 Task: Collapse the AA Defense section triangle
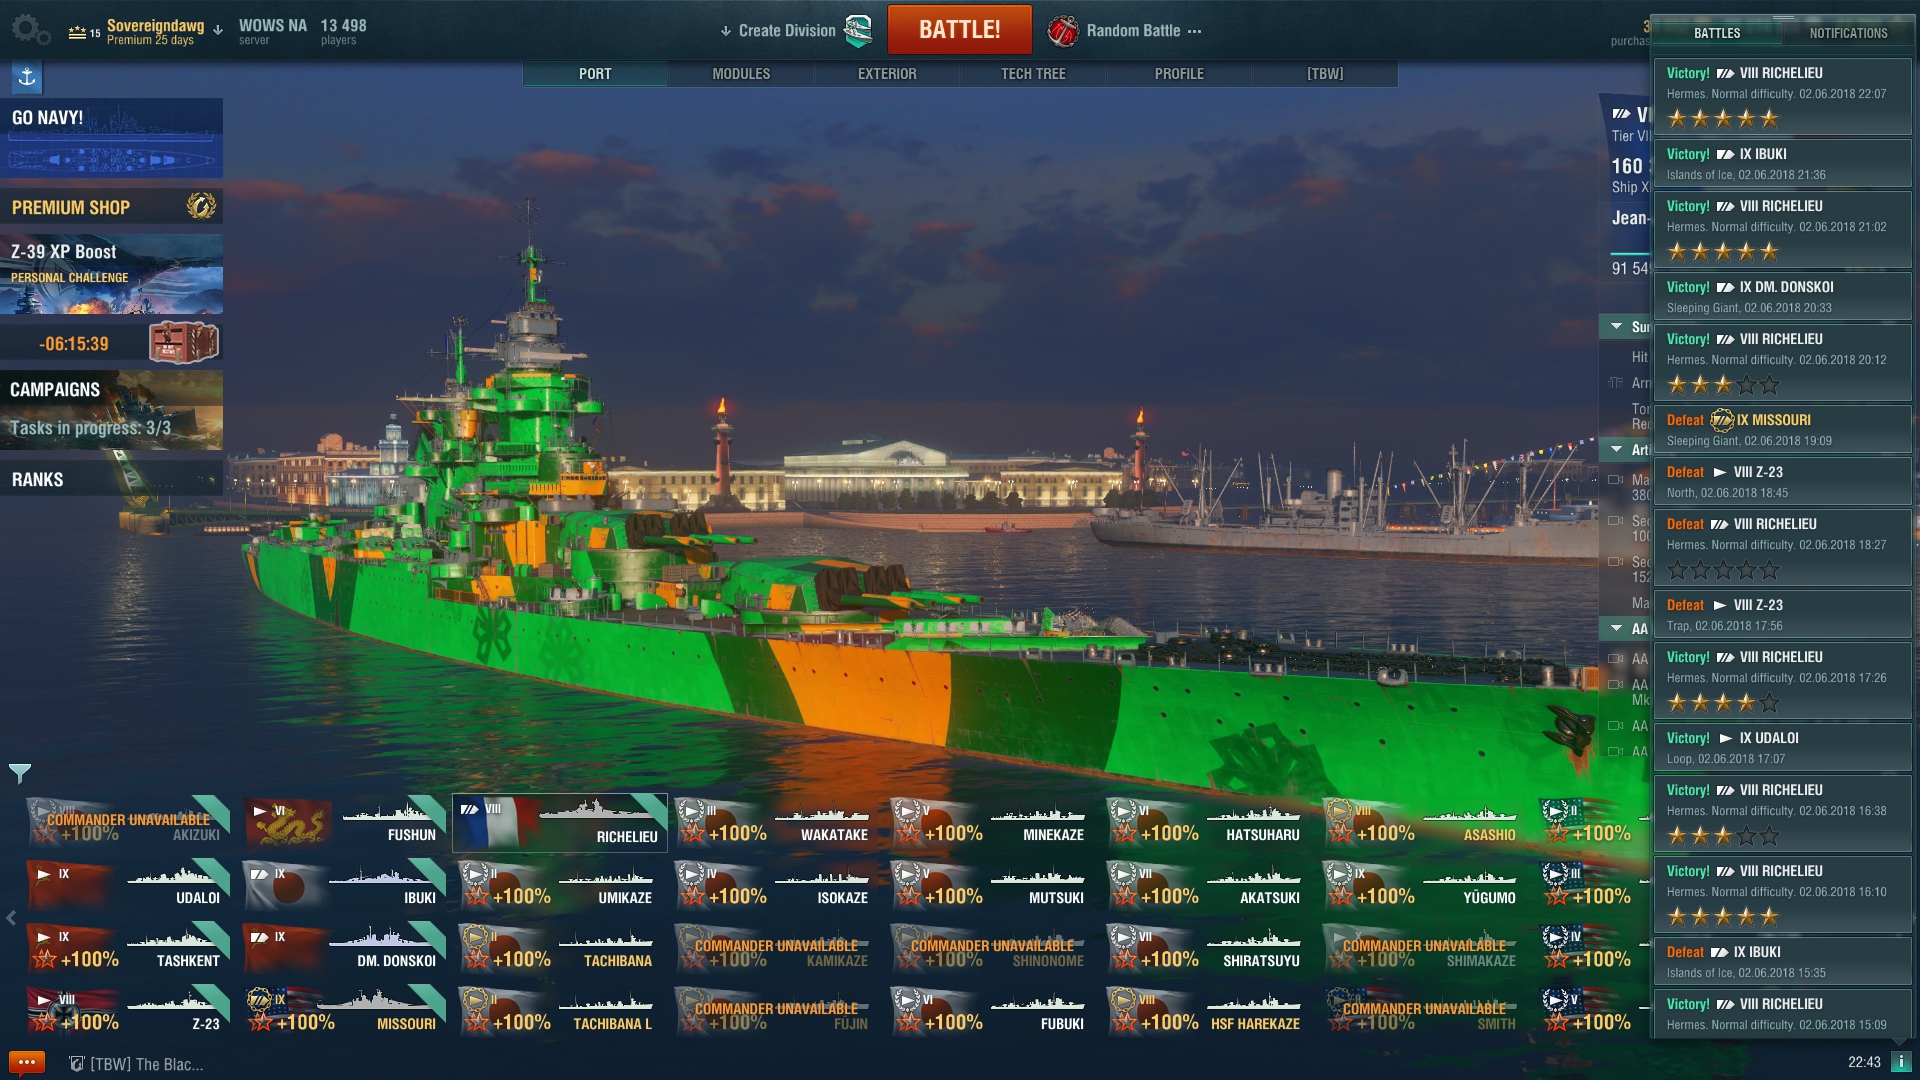1616,628
